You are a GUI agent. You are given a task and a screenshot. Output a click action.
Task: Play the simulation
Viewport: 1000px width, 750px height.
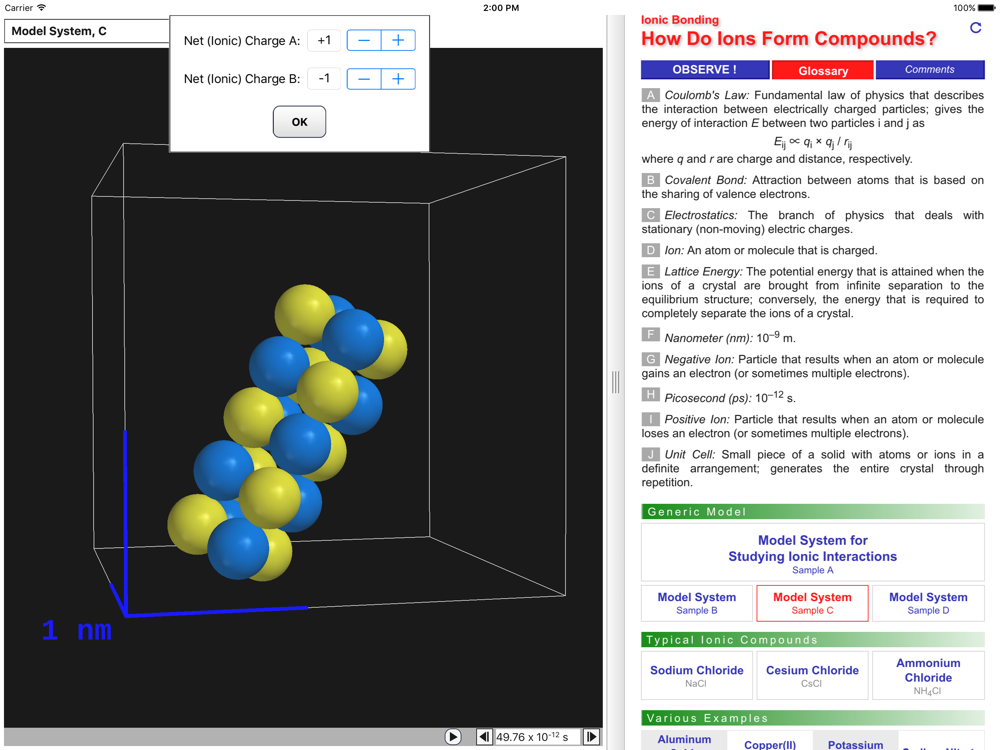coord(453,737)
